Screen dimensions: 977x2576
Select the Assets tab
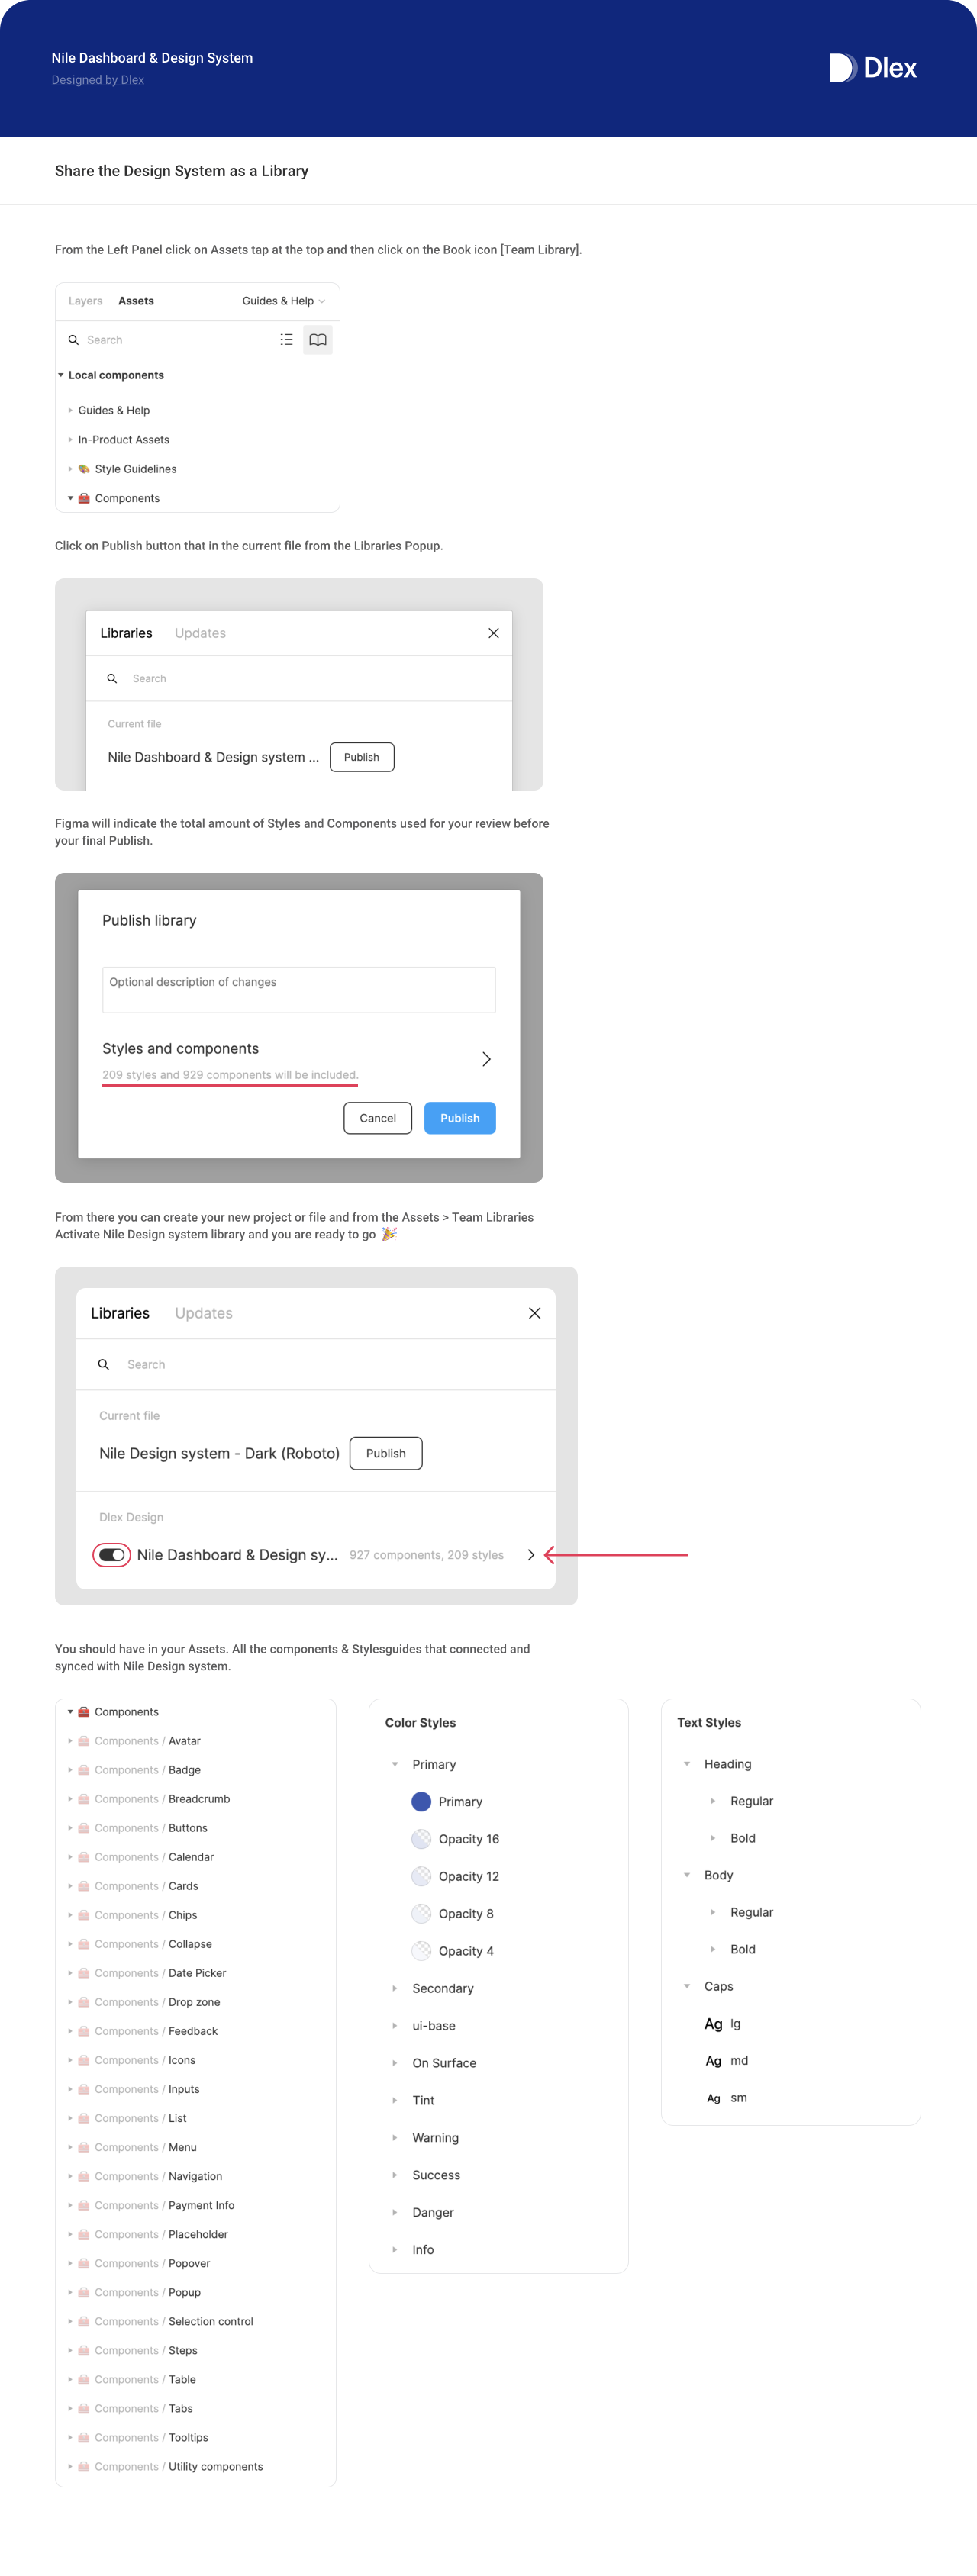pyautogui.click(x=136, y=301)
